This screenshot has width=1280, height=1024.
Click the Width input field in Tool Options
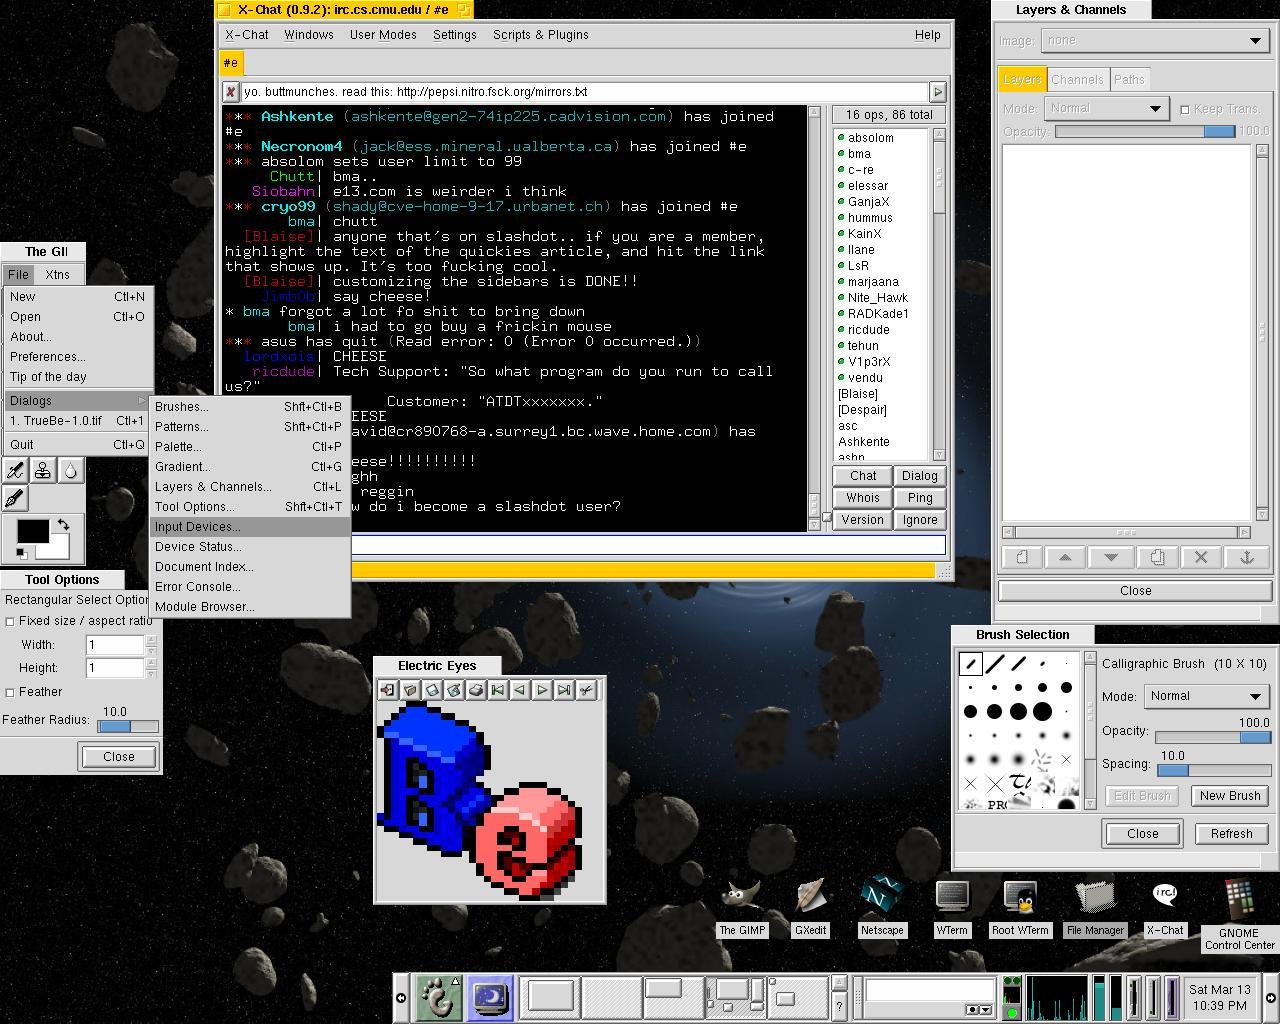[x=115, y=645]
